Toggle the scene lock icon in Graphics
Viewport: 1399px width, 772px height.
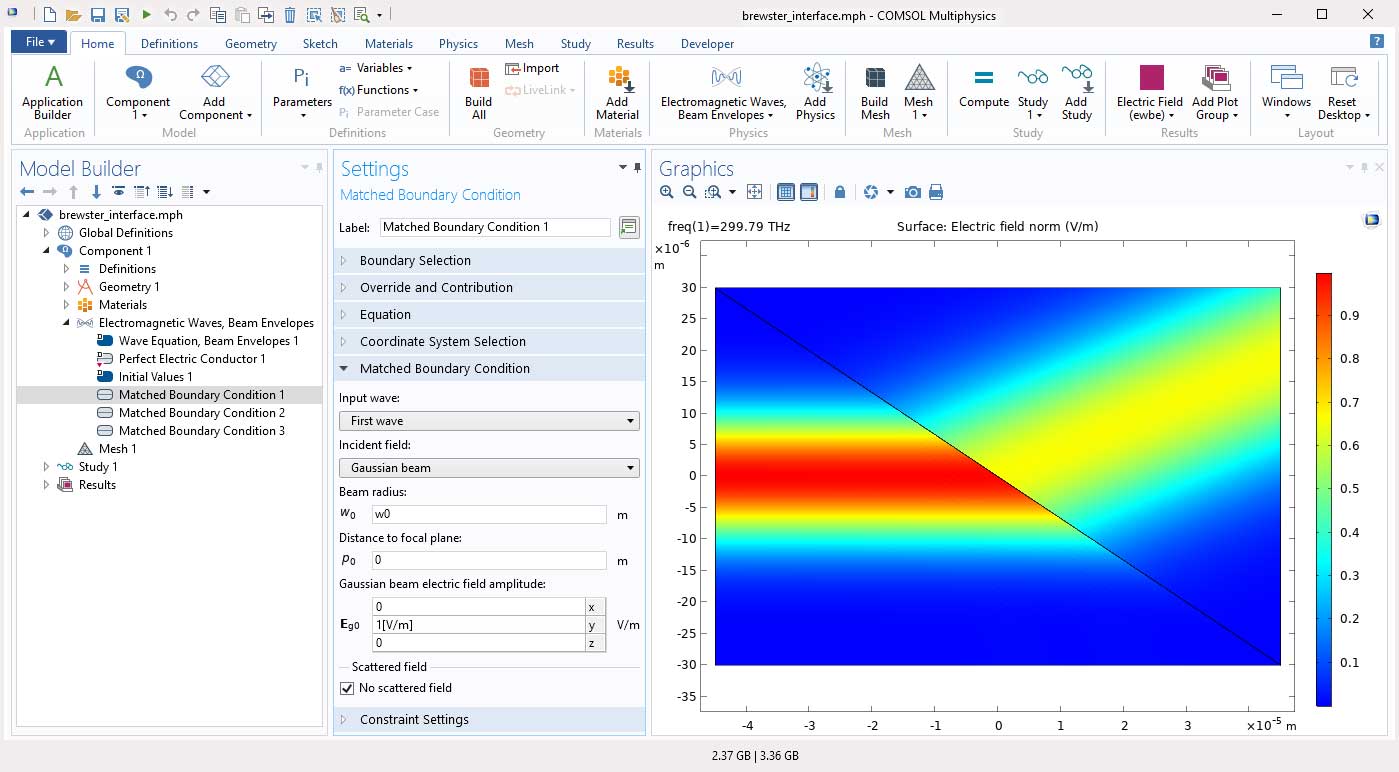(840, 192)
